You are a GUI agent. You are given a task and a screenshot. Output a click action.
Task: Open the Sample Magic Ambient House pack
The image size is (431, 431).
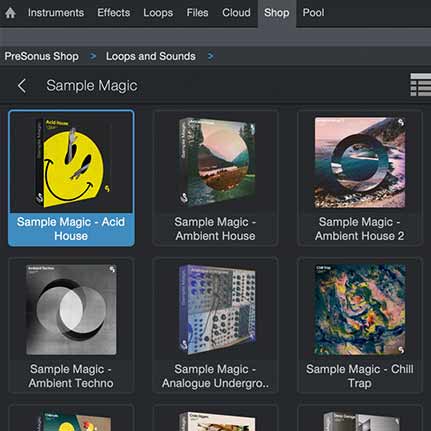click(215, 178)
